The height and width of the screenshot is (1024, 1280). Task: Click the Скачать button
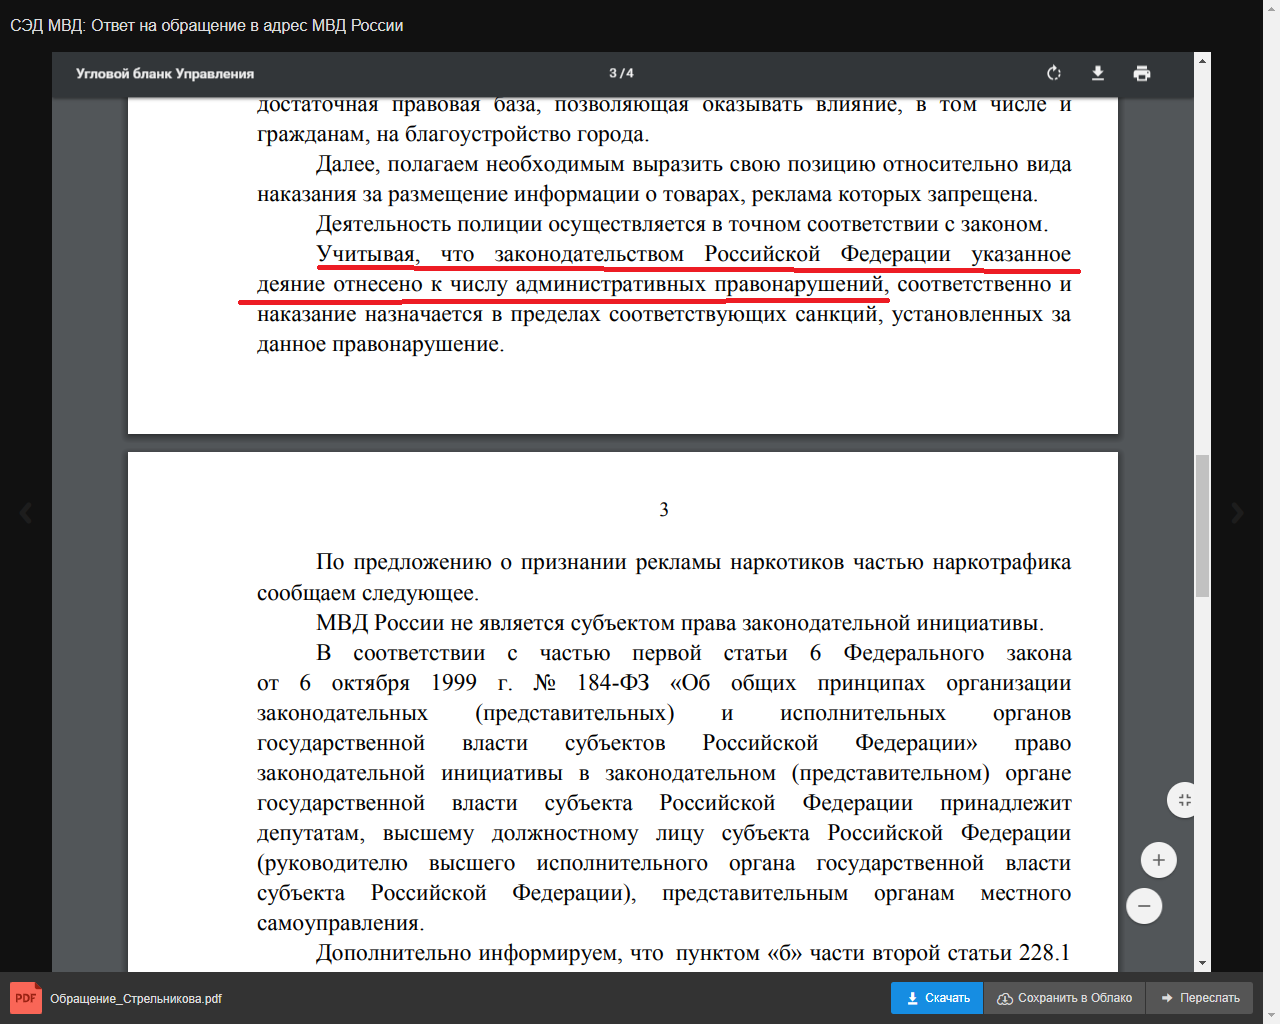pyautogui.click(x=937, y=998)
